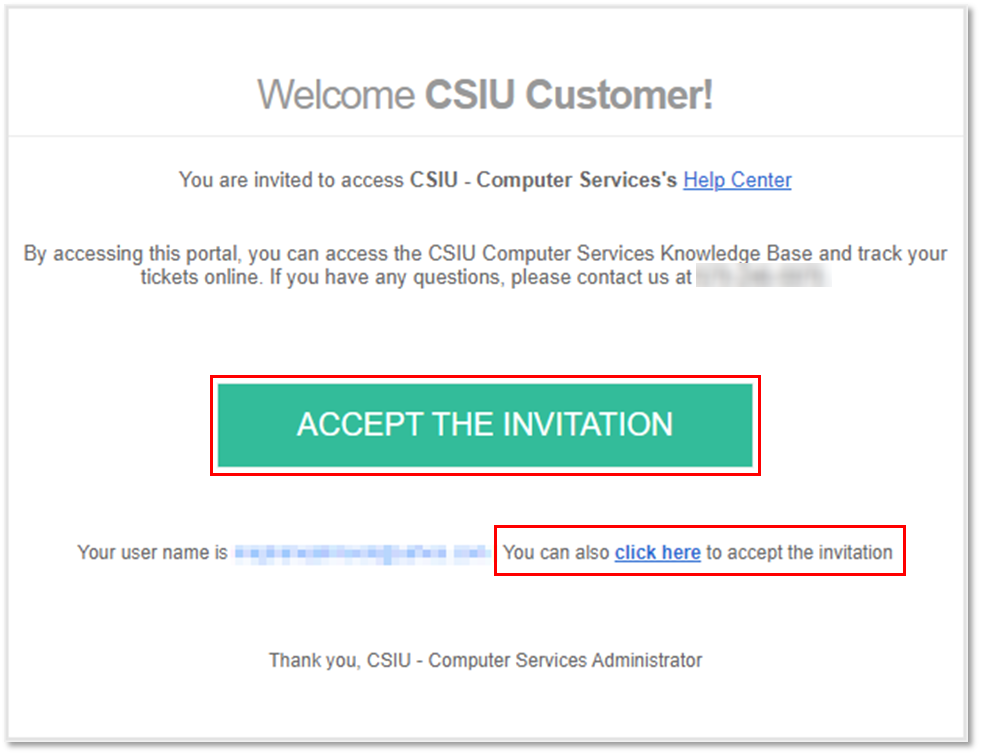
Task: Click the blurred user name value
Action: pyautogui.click(x=362, y=553)
